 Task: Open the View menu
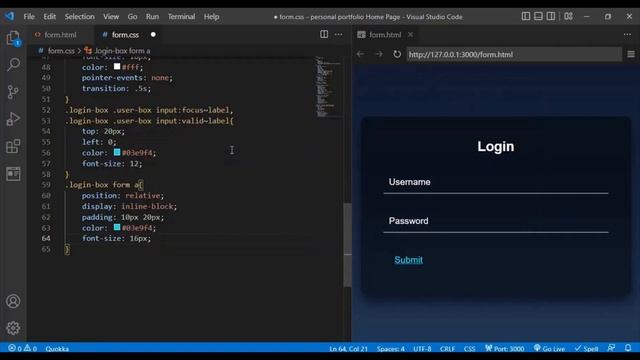click(x=111, y=17)
